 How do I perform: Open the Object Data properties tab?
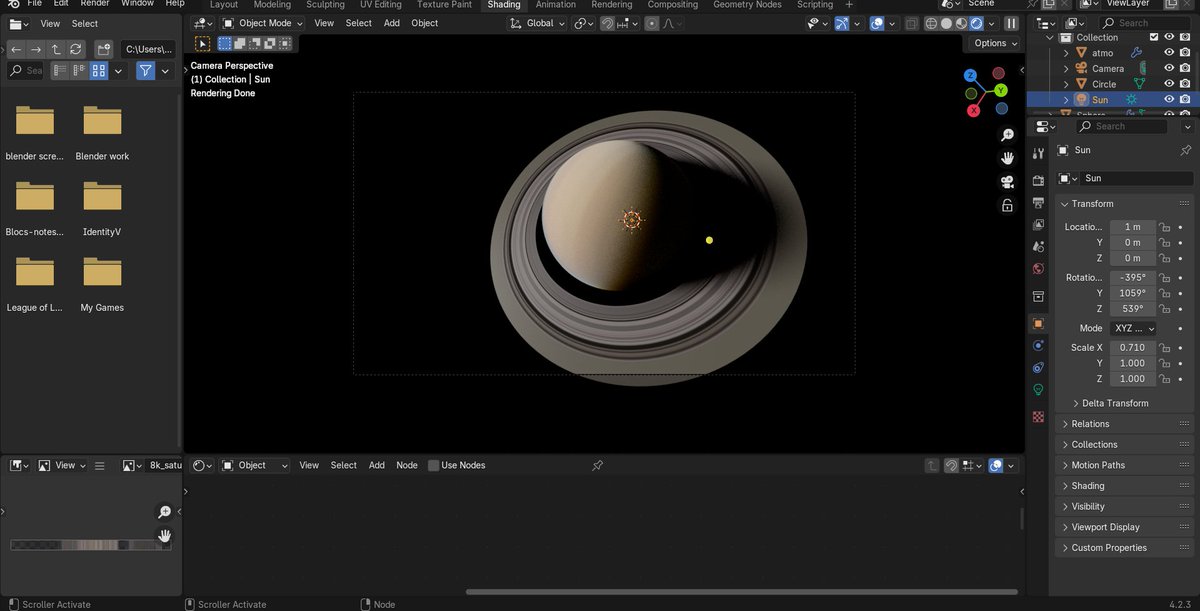tap(1038, 390)
